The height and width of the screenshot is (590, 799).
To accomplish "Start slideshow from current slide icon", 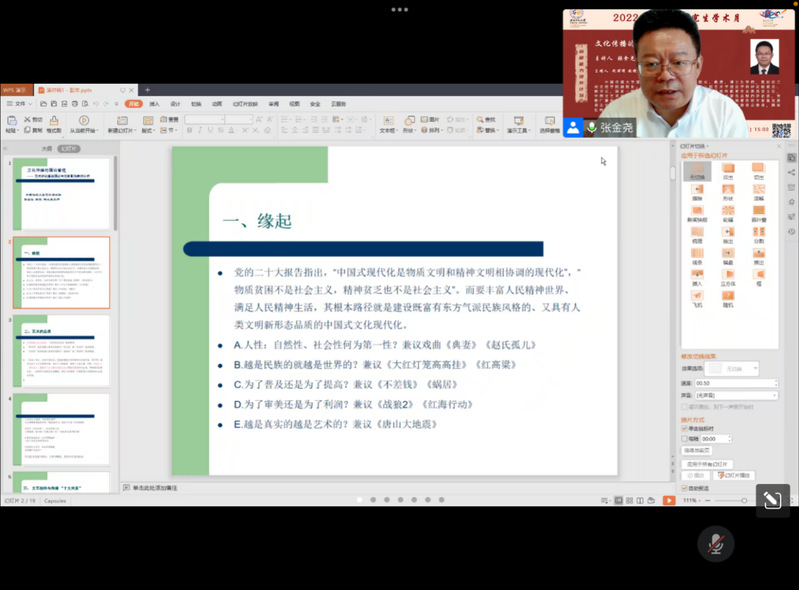I will click(x=82, y=122).
